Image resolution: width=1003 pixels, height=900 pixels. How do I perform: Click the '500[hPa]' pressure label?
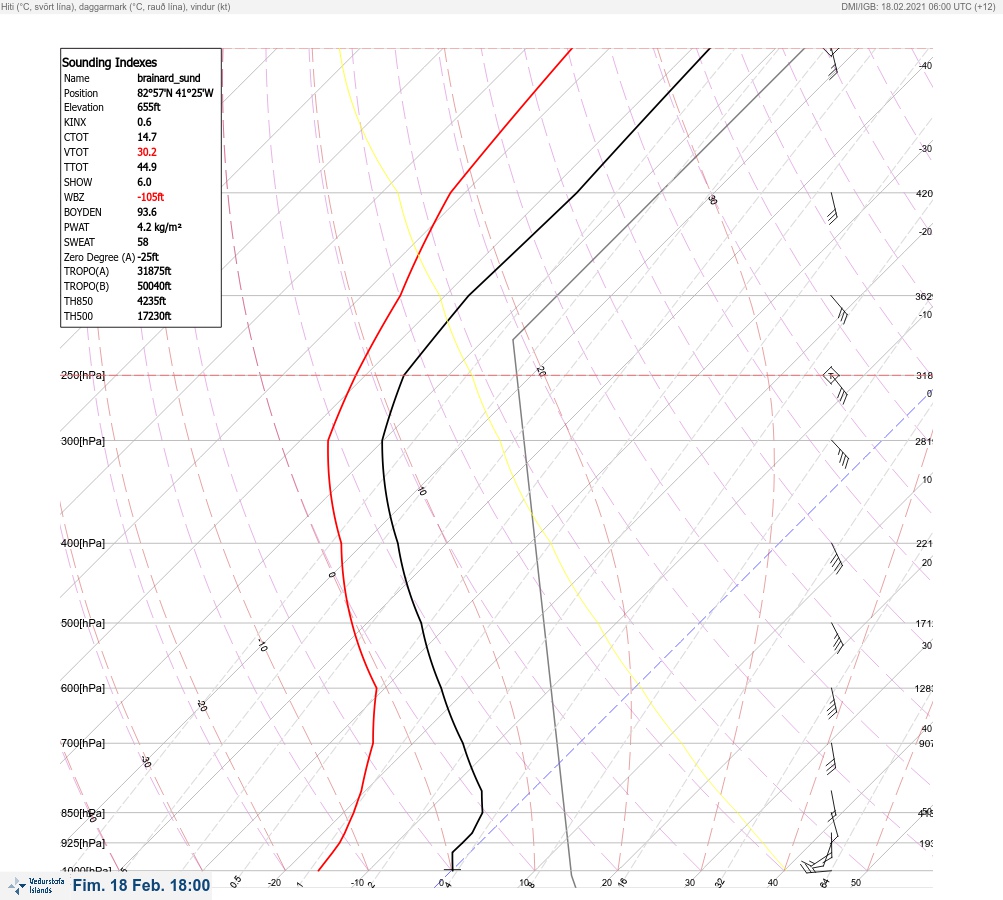pyautogui.click(x=83, y=623)
